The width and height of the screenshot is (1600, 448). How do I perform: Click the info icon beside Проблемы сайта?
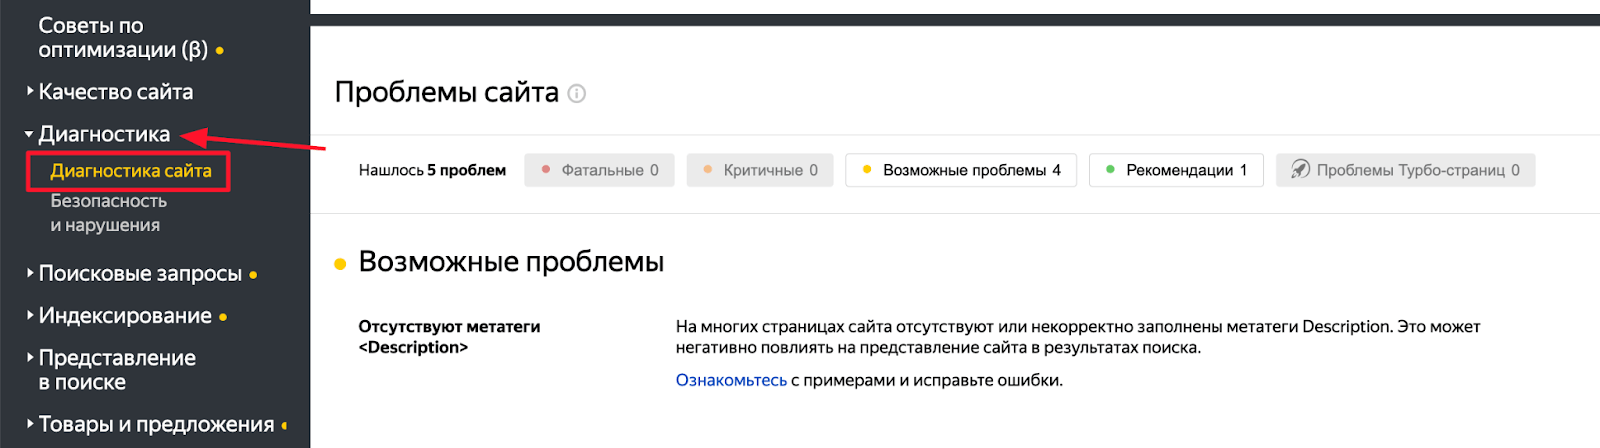(x=577, y=93)
